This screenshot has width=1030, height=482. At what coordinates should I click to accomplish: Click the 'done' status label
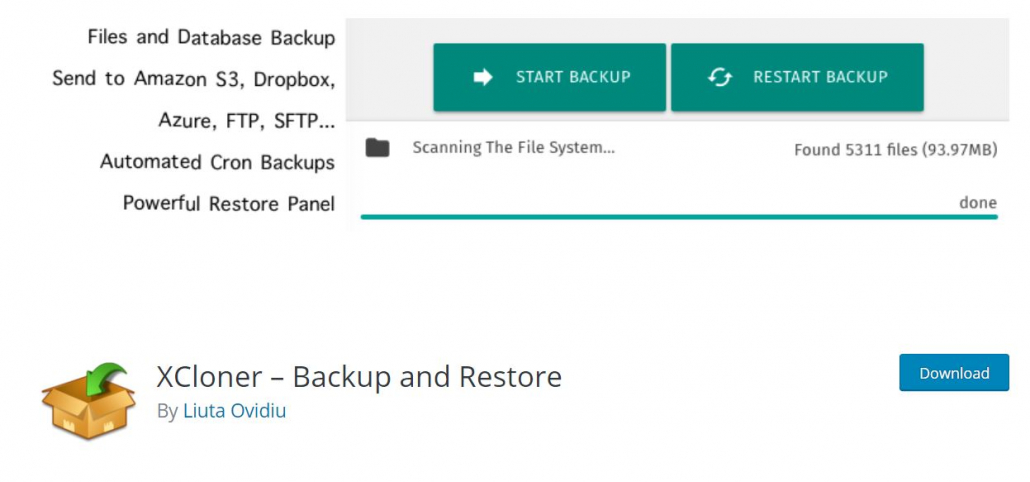pos(977,203)
